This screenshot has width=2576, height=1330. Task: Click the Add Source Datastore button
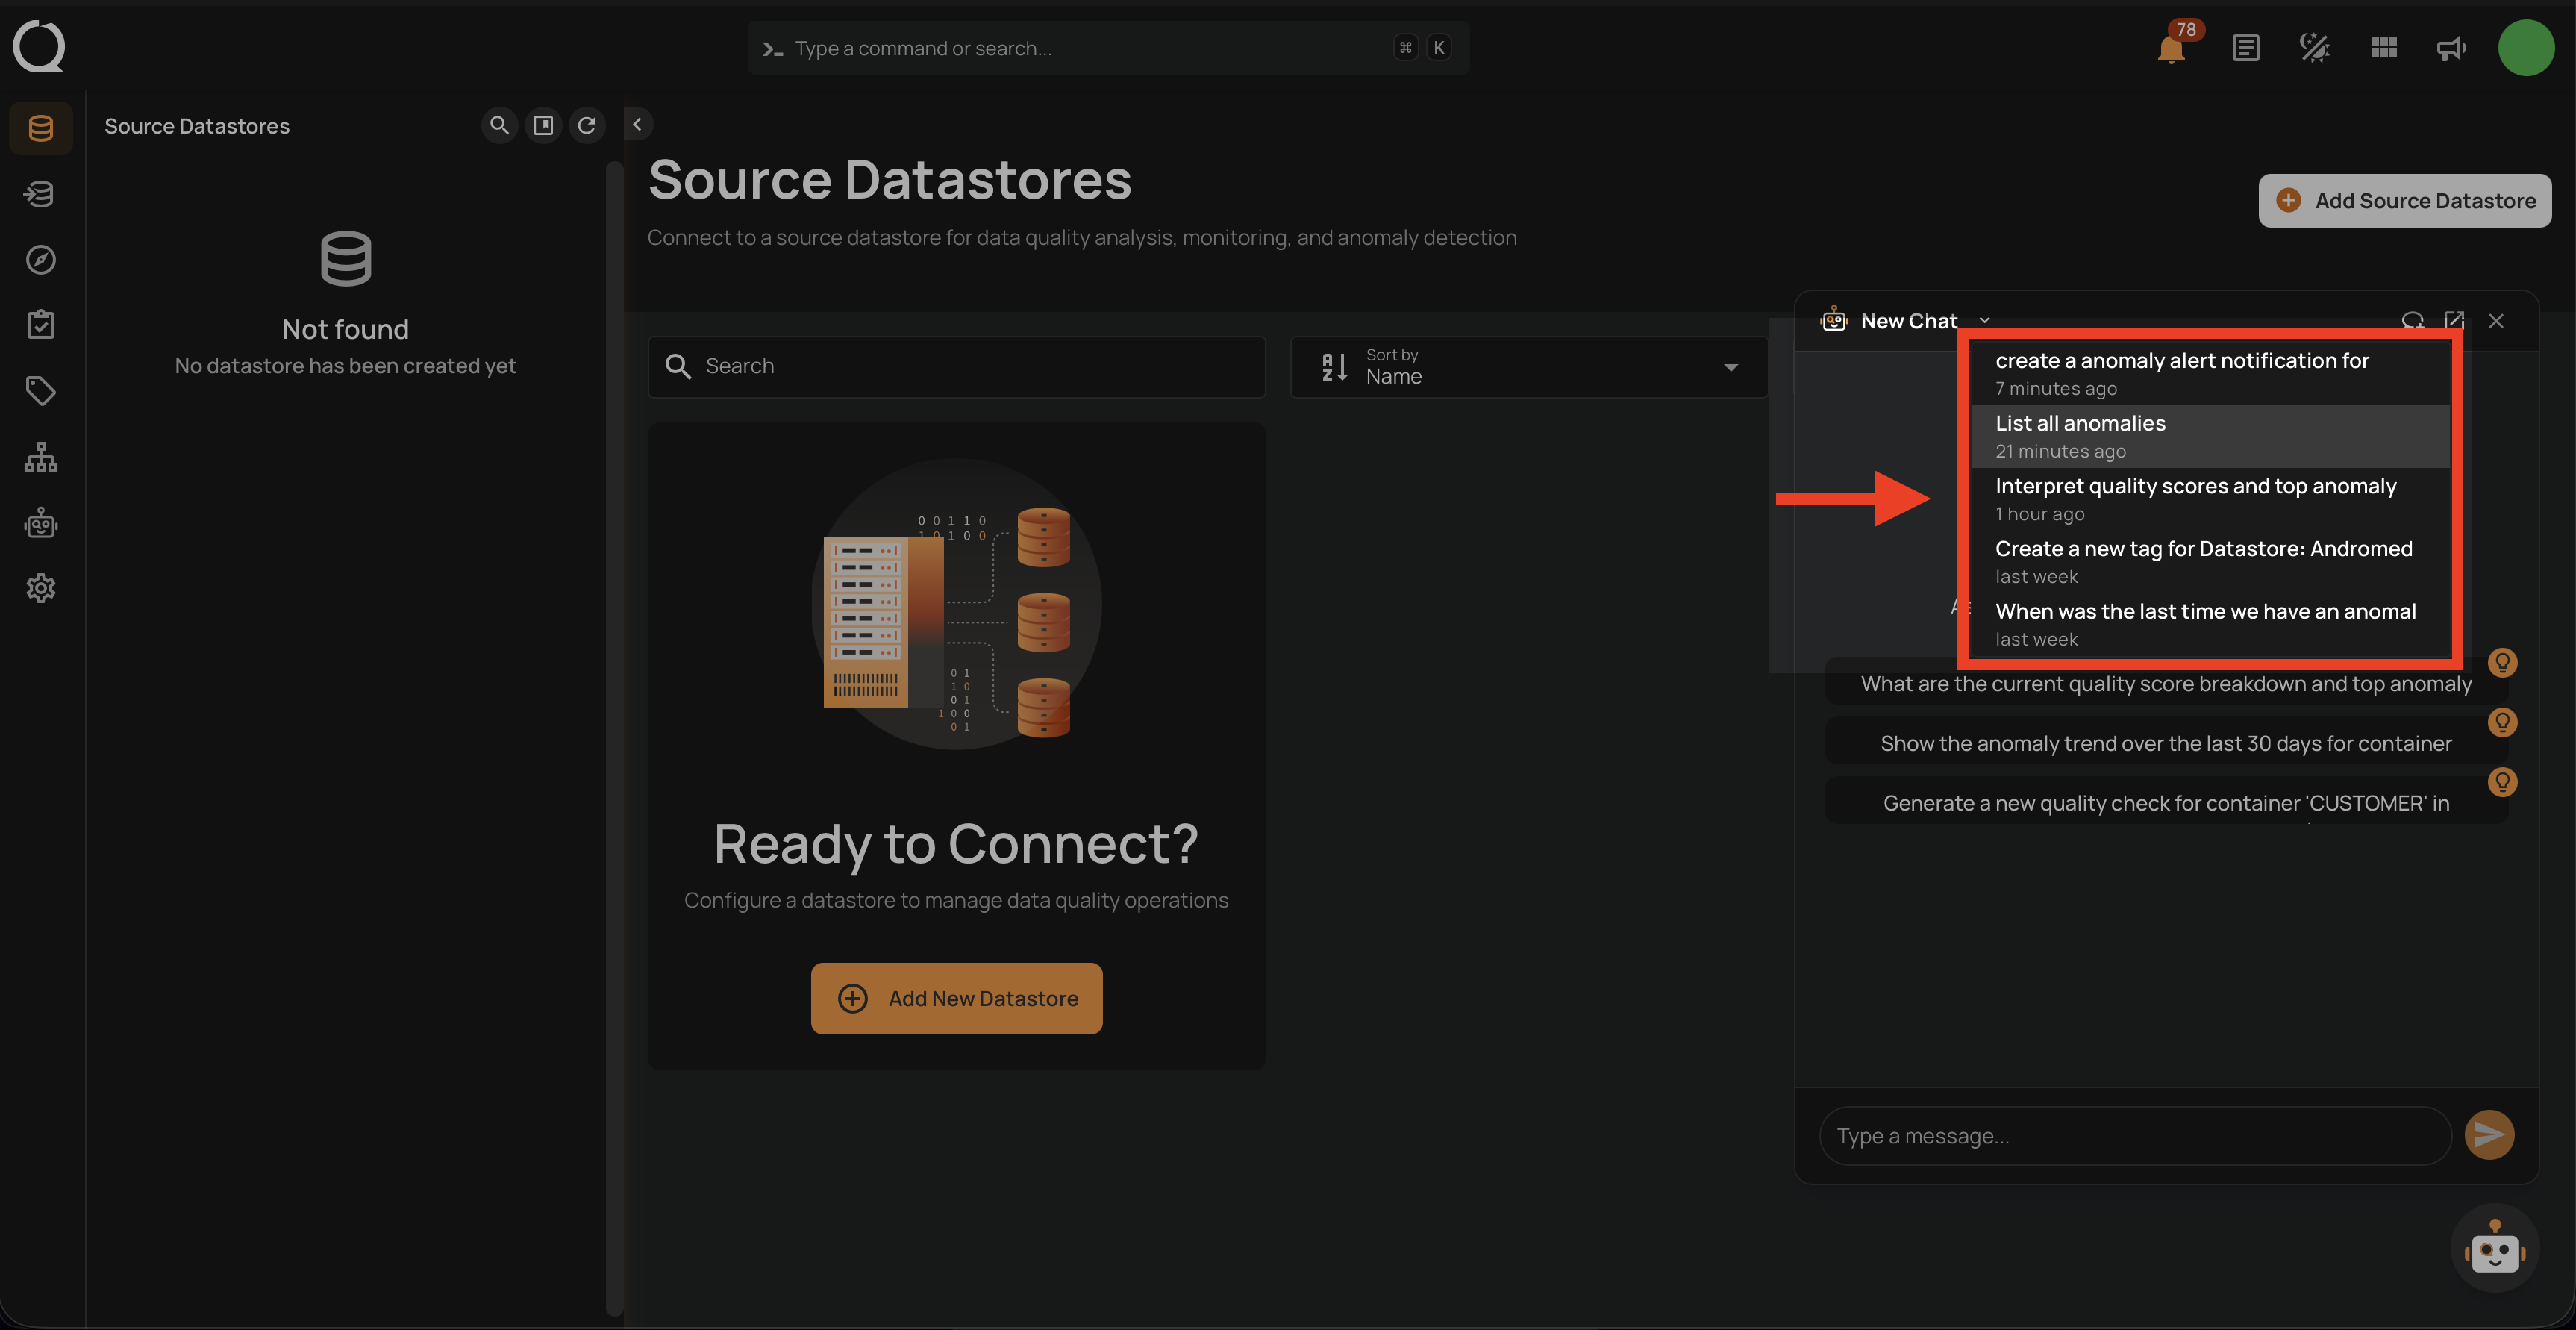2404,201
